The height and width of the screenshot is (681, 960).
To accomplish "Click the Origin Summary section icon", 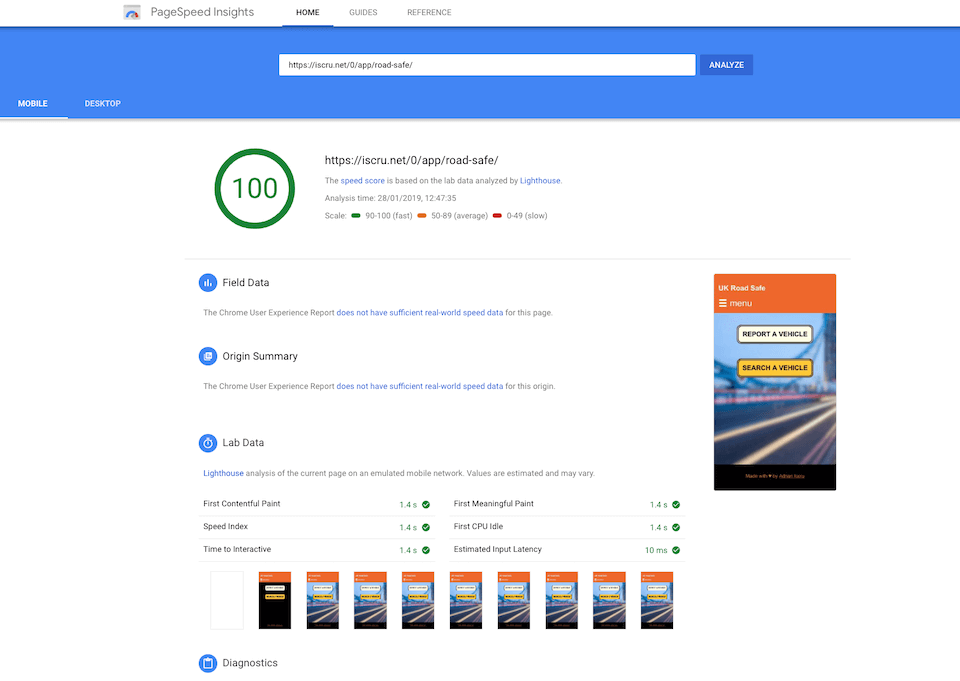I will coord(208,356).
